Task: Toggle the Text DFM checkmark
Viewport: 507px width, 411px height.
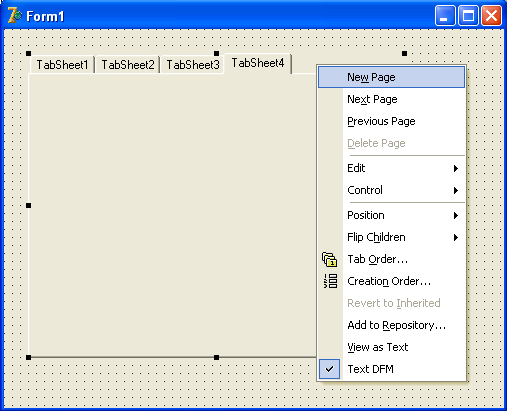Action: pyautogui.click(x=329, y=369)
